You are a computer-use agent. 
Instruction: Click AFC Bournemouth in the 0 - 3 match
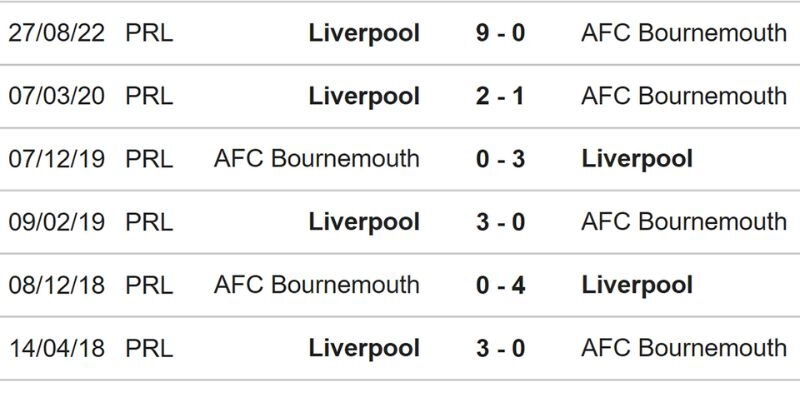click(316, 159)
